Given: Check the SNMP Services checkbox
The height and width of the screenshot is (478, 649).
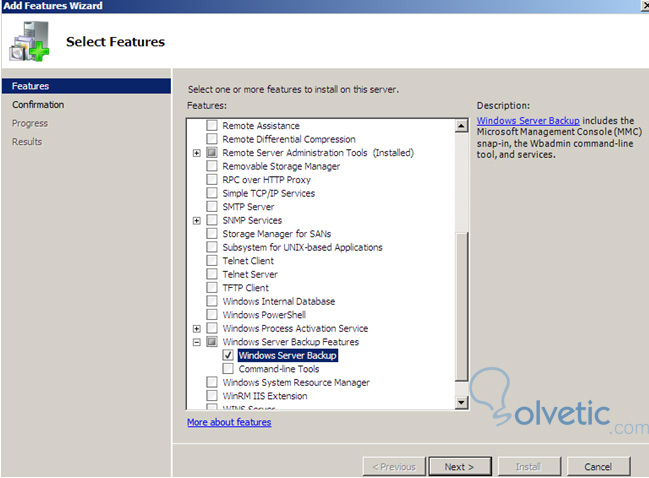Looking at the screenshot, I should click(x=212, y=220).
